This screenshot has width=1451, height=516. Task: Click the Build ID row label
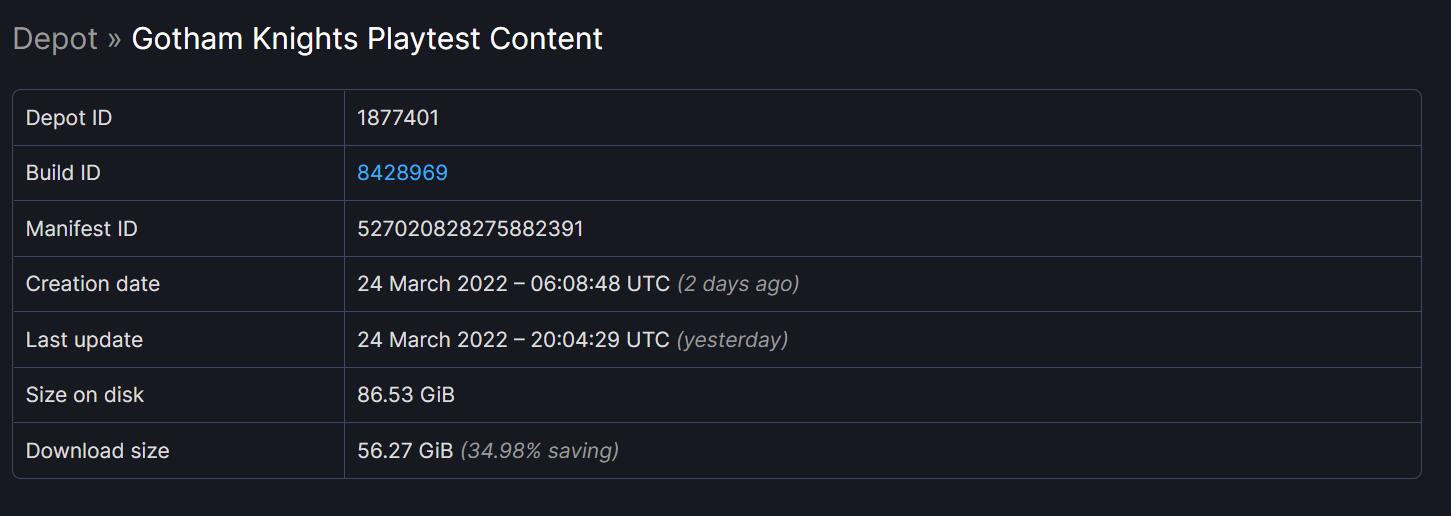tap(63, 173)
